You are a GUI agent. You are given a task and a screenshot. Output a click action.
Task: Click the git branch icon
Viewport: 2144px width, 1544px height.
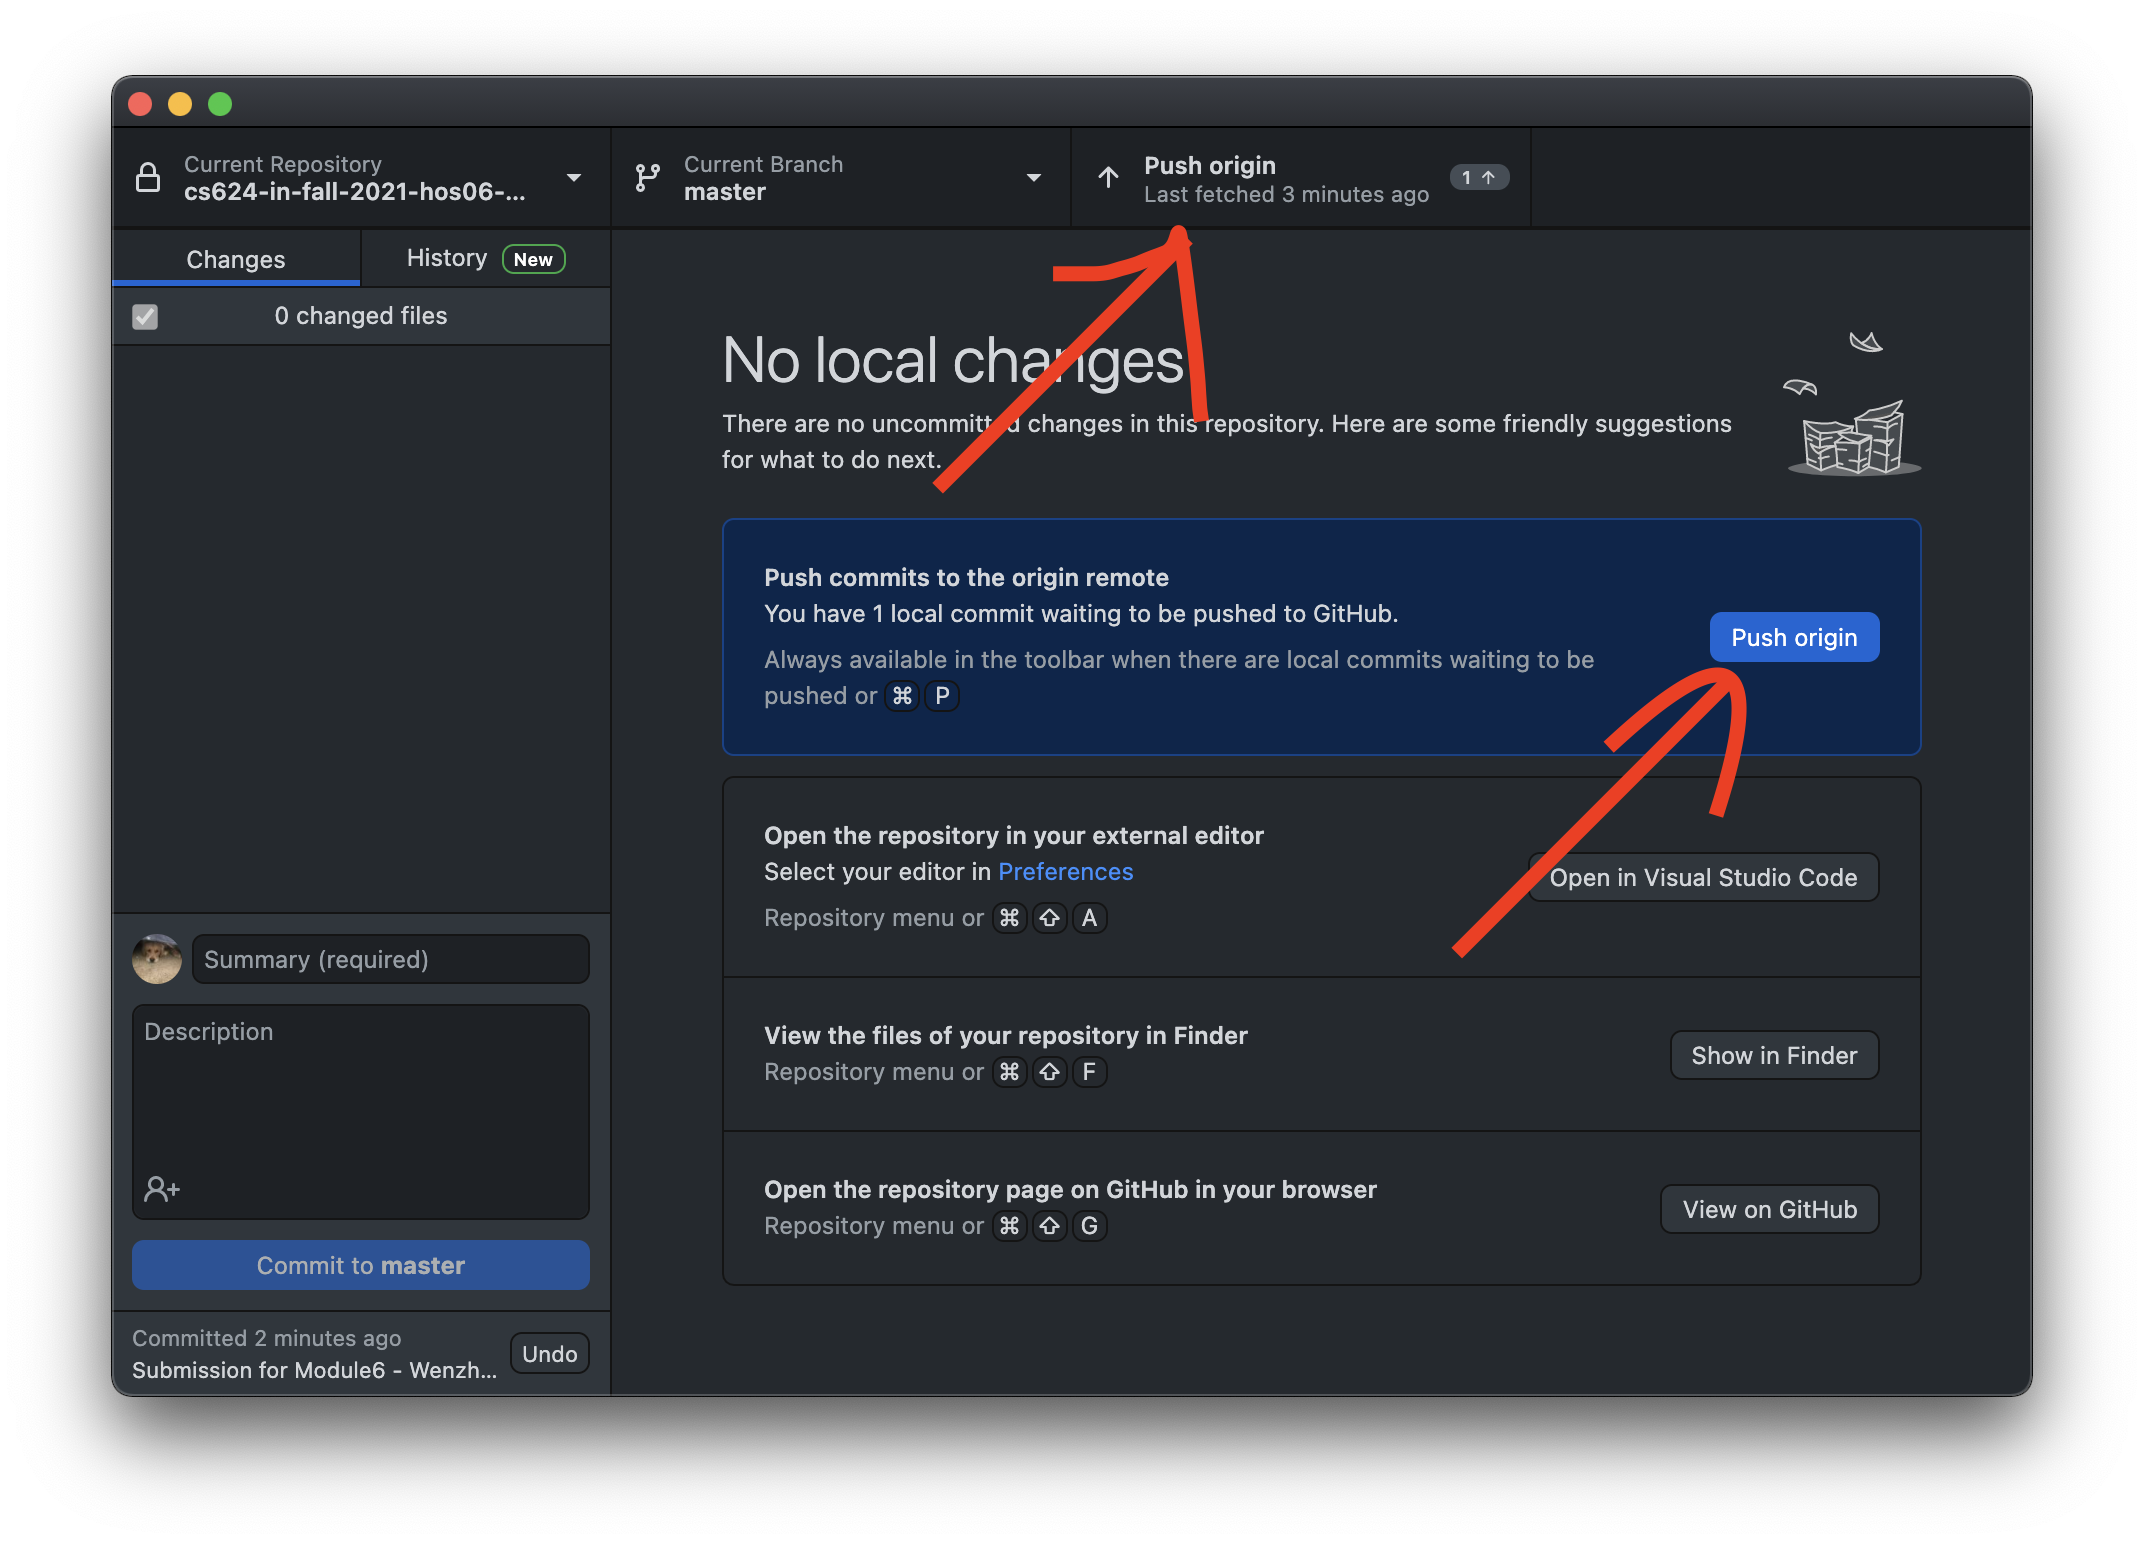pyautogui.click(x=648, y=178)
